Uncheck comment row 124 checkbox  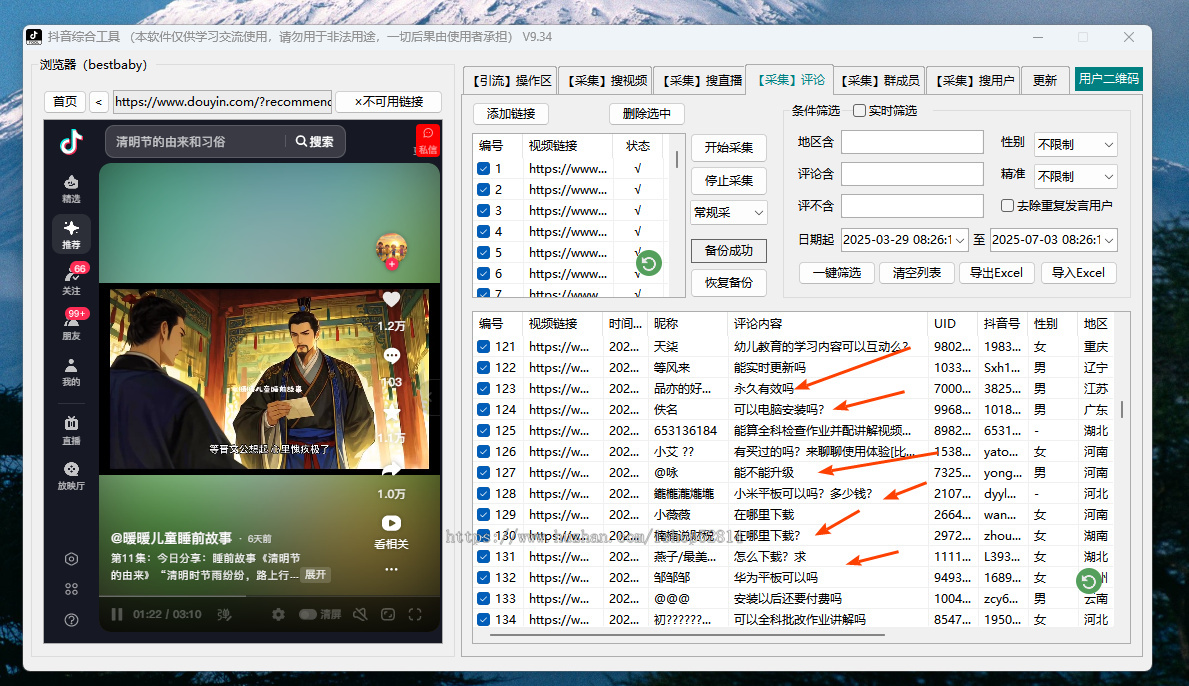(483, 409)
